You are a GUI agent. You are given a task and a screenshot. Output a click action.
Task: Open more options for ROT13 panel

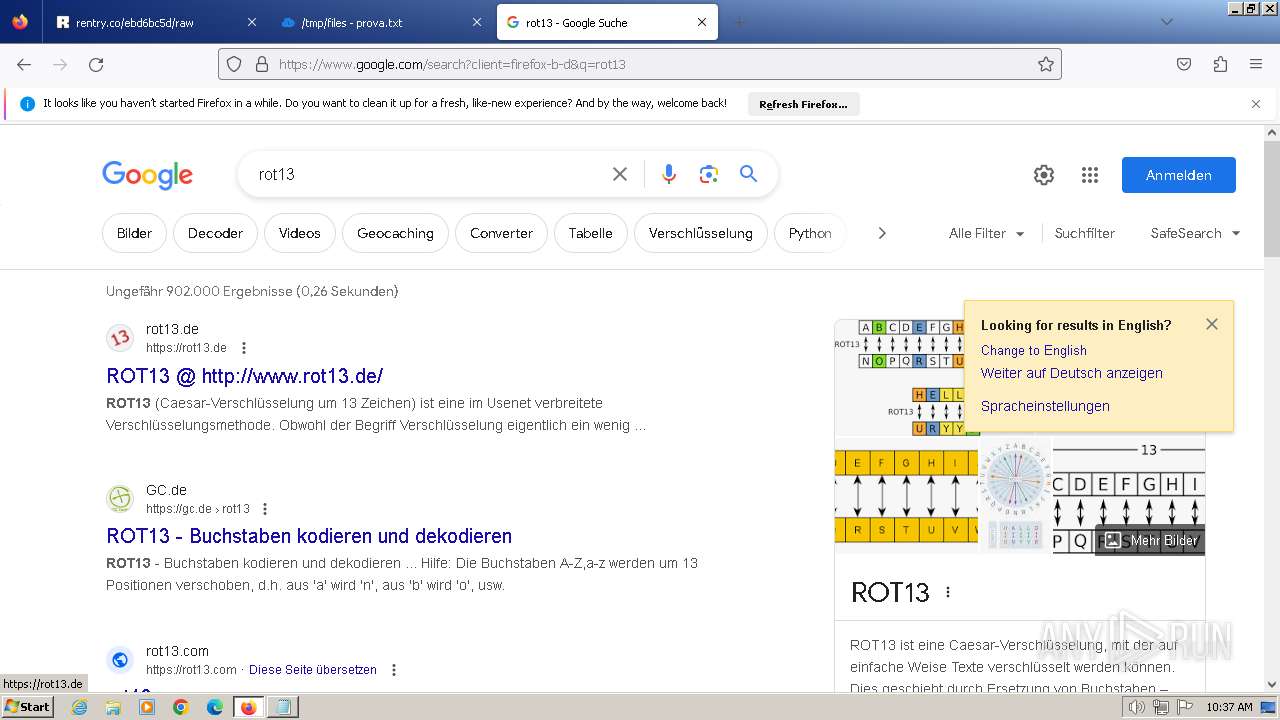coord(948,592)
